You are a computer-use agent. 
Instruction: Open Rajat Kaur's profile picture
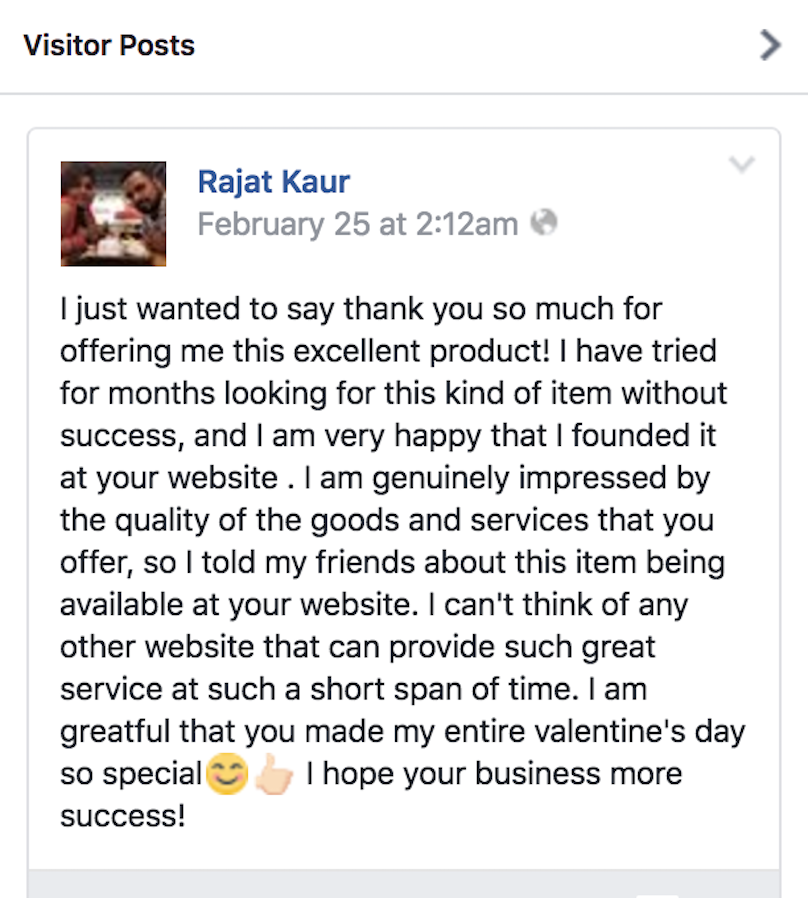[x=113, y=213]
